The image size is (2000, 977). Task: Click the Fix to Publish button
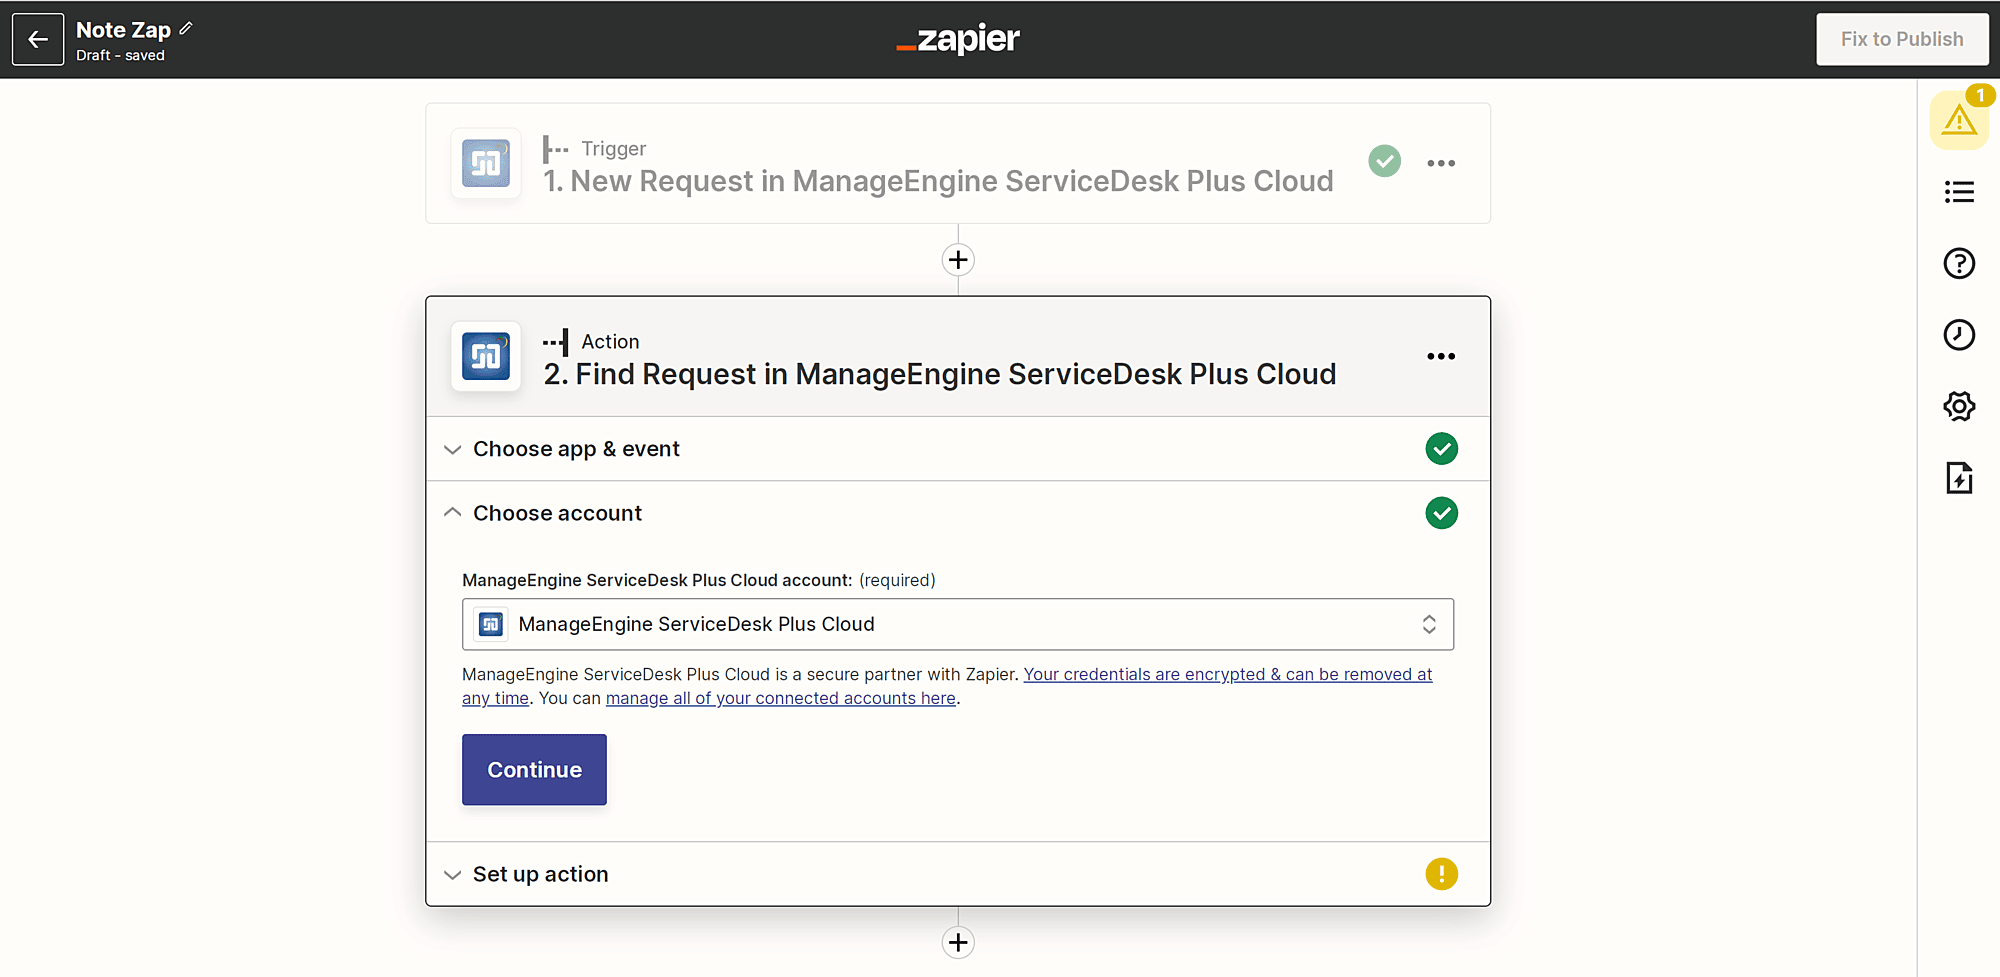(1901, 40)
